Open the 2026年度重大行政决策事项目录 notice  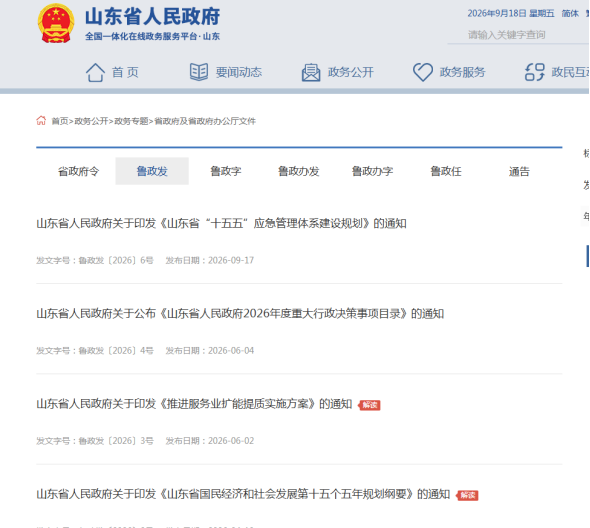240,314
